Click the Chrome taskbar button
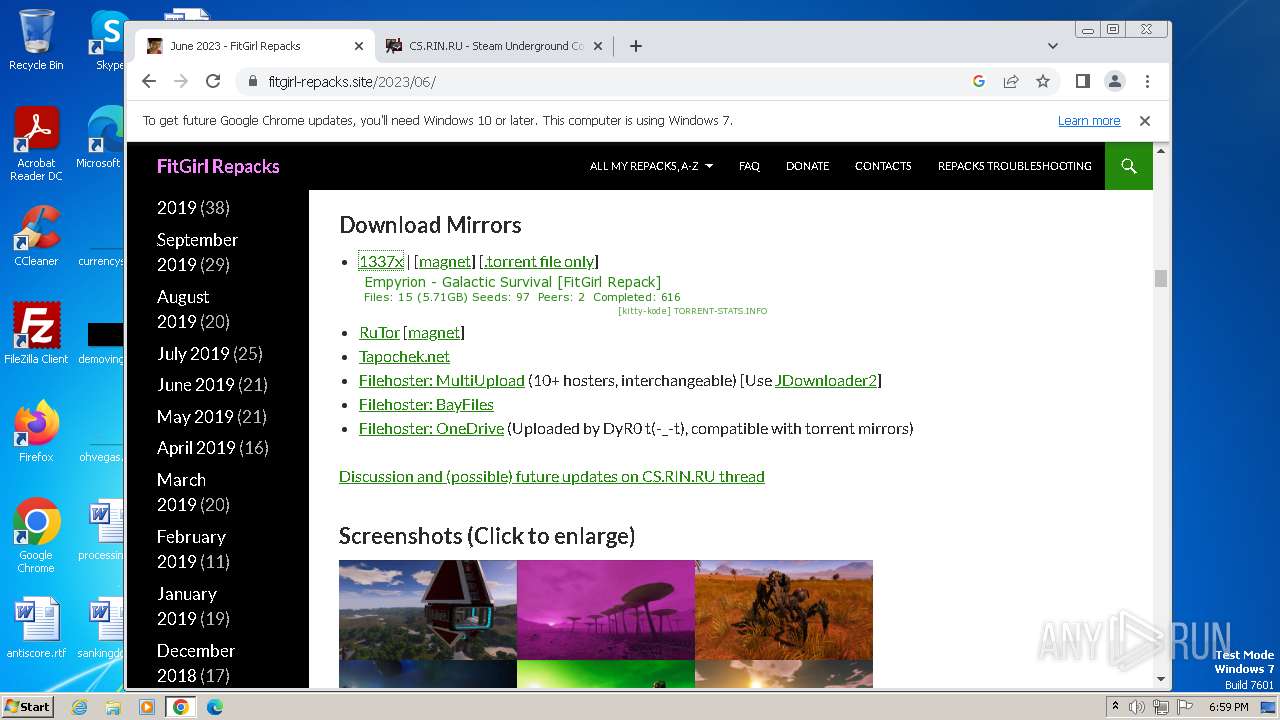1280x720 pixels. point(181,707)
